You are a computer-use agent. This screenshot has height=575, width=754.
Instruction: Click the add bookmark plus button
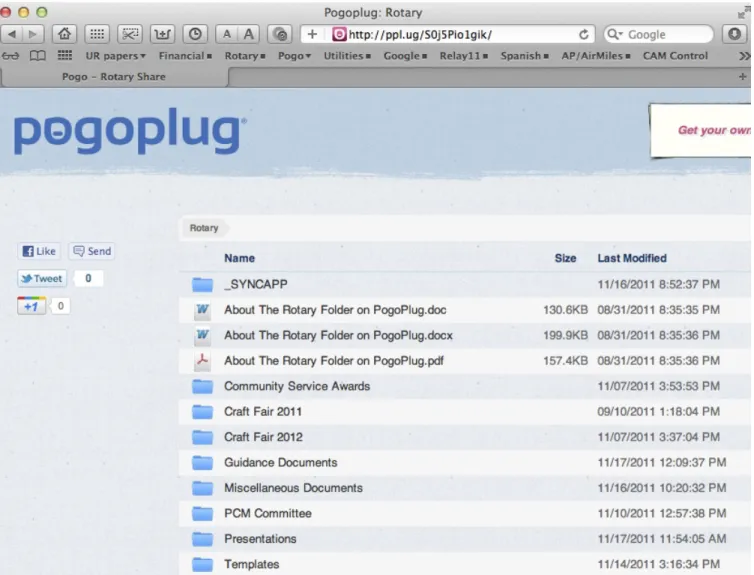(x=313, y=34)
